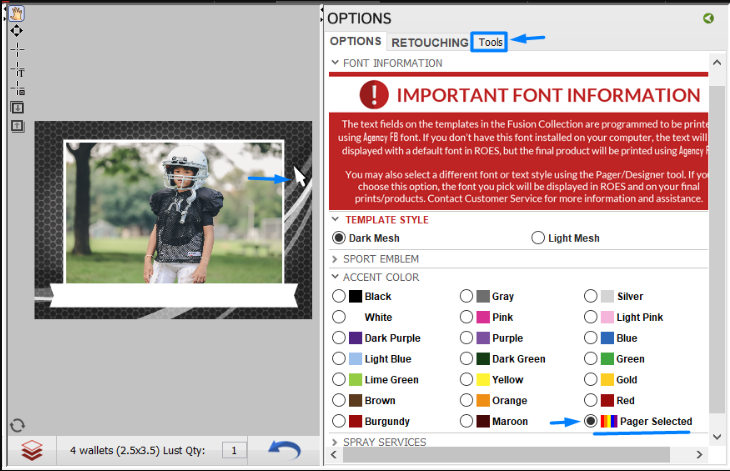Select the four-arrow move tool
730x471 pixels.
(x=17, y=31)
